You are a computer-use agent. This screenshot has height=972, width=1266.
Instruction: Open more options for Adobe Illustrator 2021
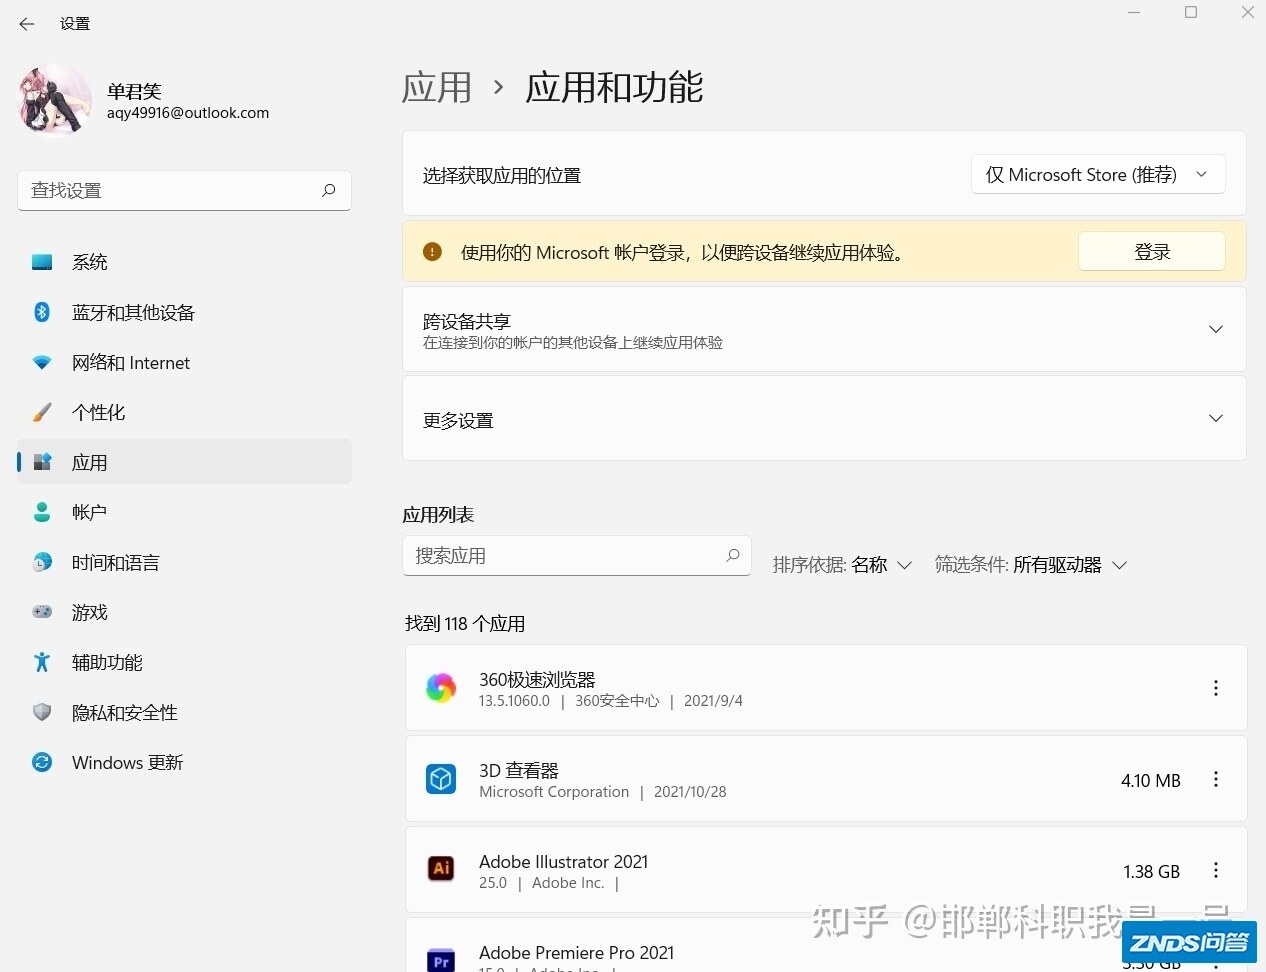(x=1216, y=870)
